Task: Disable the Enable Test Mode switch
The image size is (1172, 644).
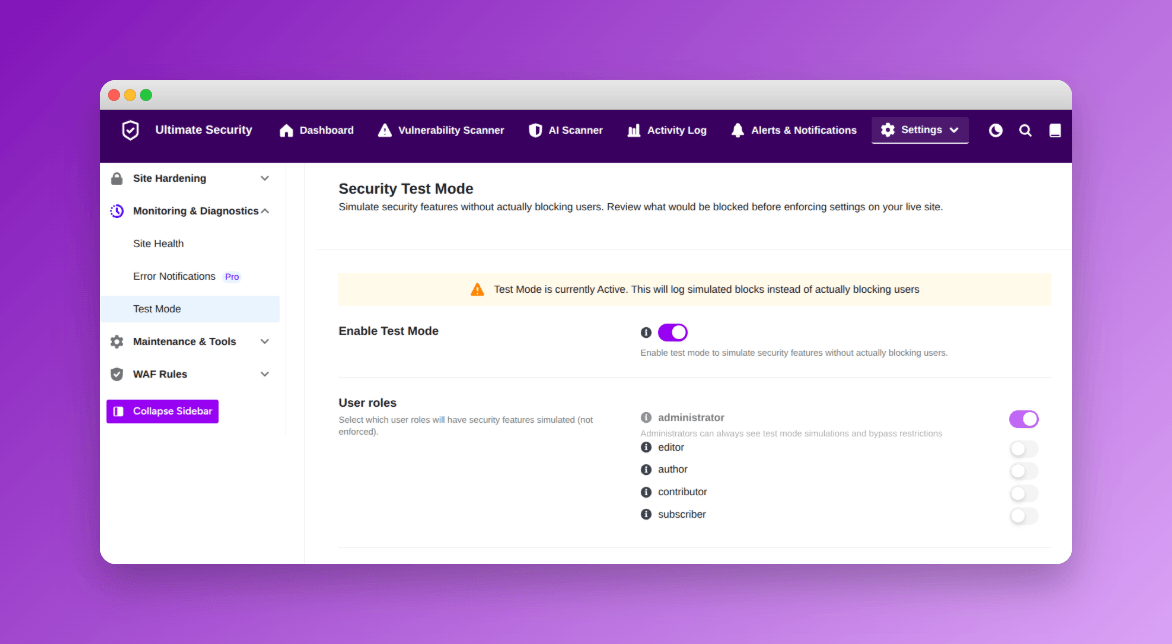Action: coord(673,332)
